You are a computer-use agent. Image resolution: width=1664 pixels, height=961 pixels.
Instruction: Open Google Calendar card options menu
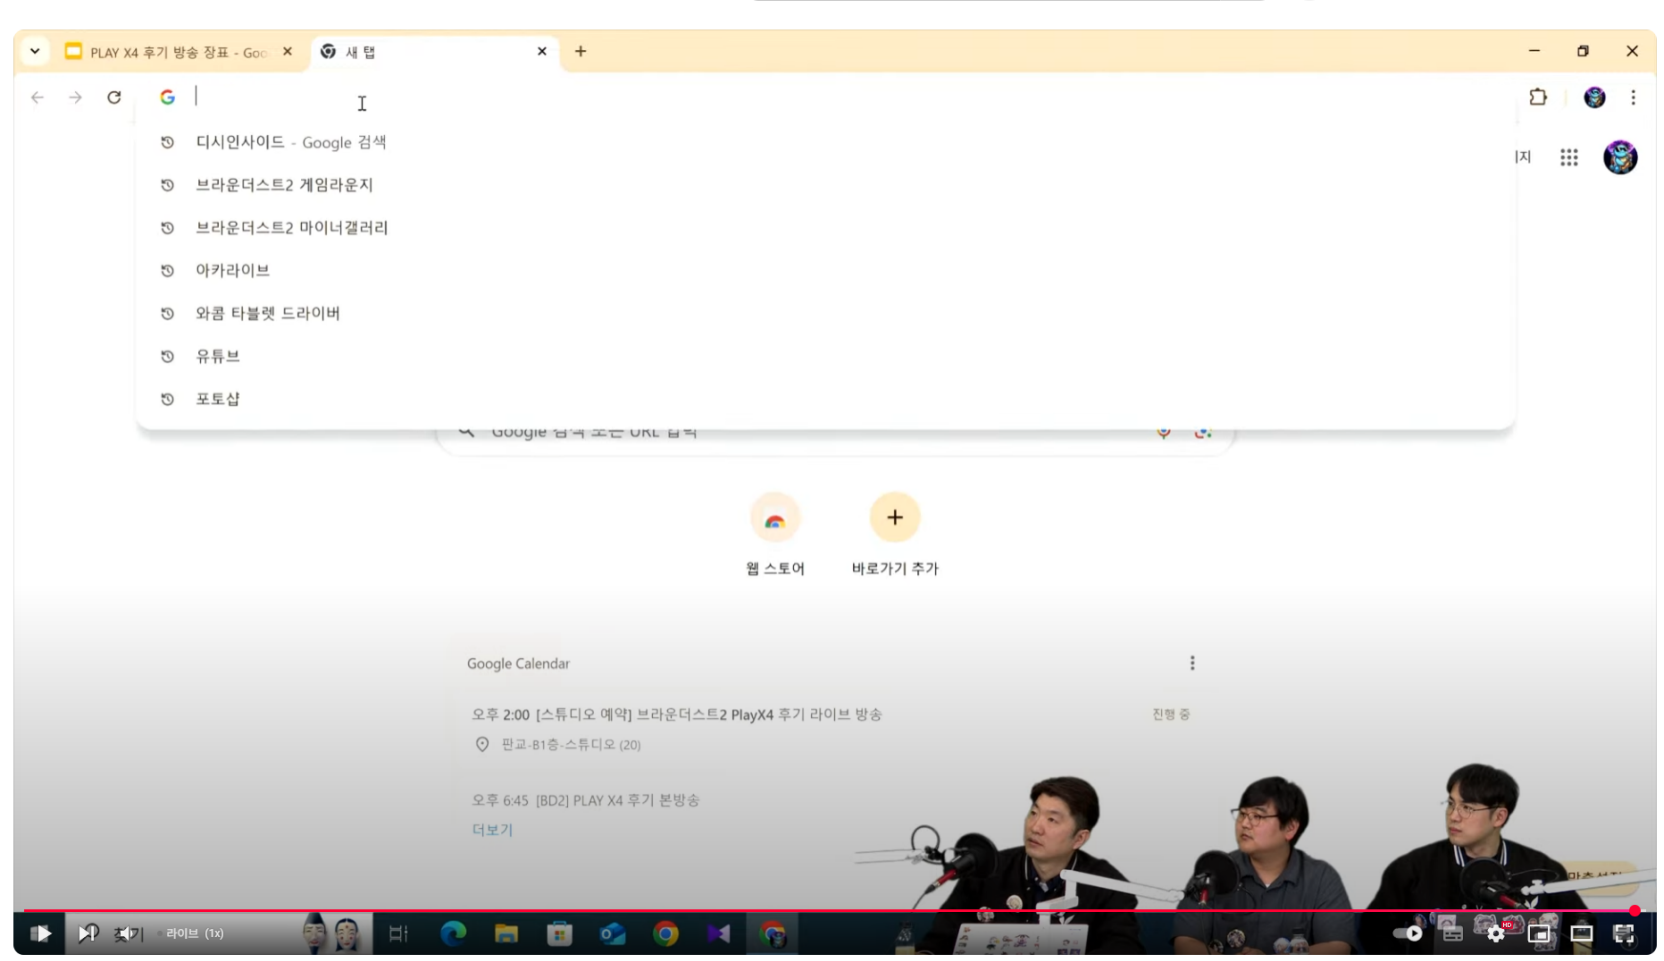tap(1192, 663)
